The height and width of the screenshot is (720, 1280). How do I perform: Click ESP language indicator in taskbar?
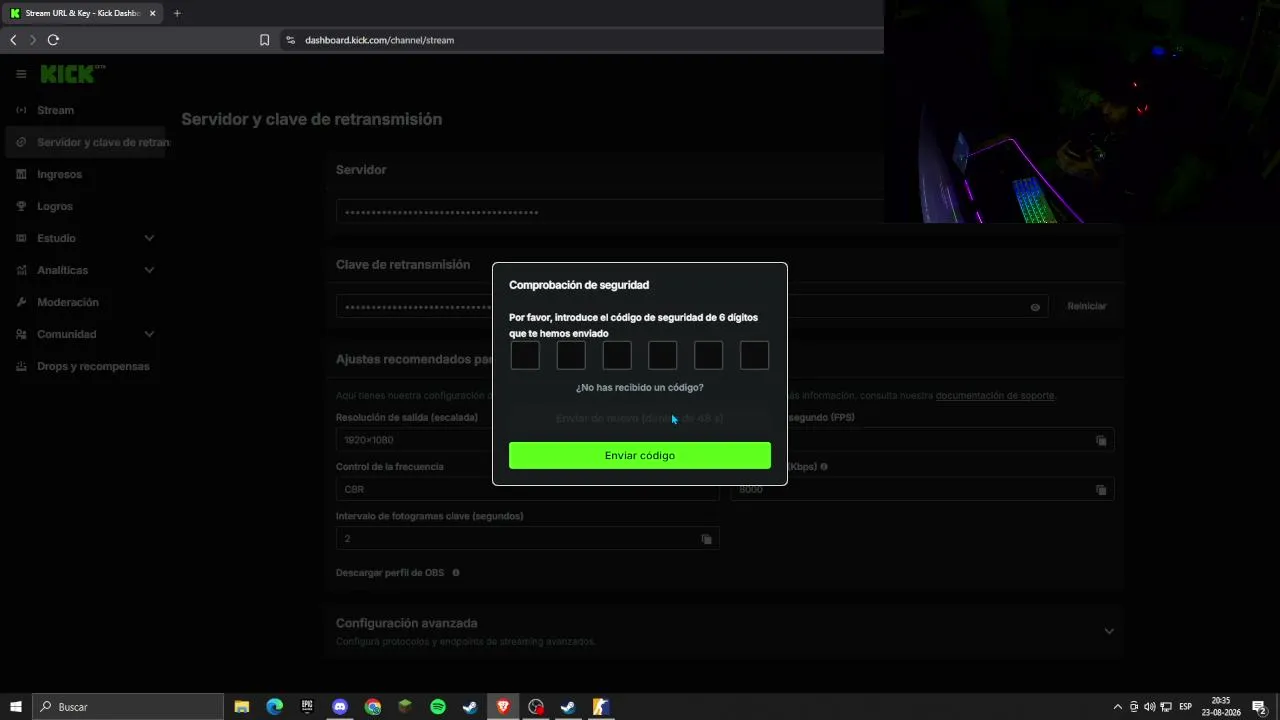coord(1185,707)
